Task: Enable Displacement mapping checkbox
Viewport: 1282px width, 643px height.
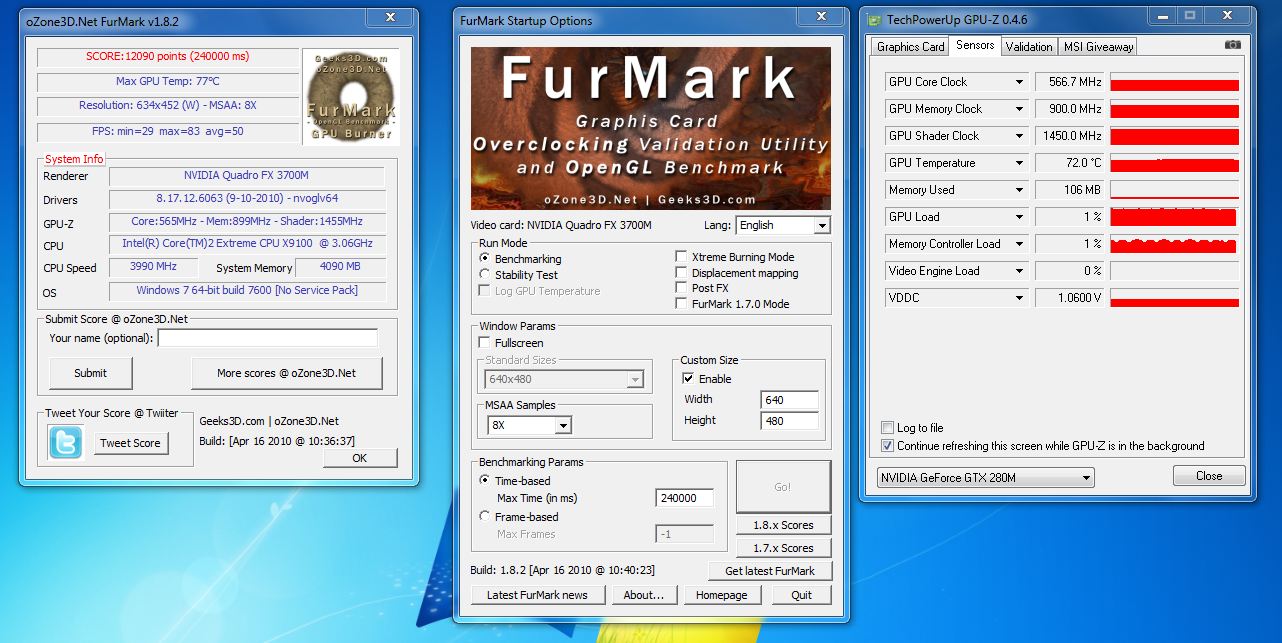Action: [682, 273]
